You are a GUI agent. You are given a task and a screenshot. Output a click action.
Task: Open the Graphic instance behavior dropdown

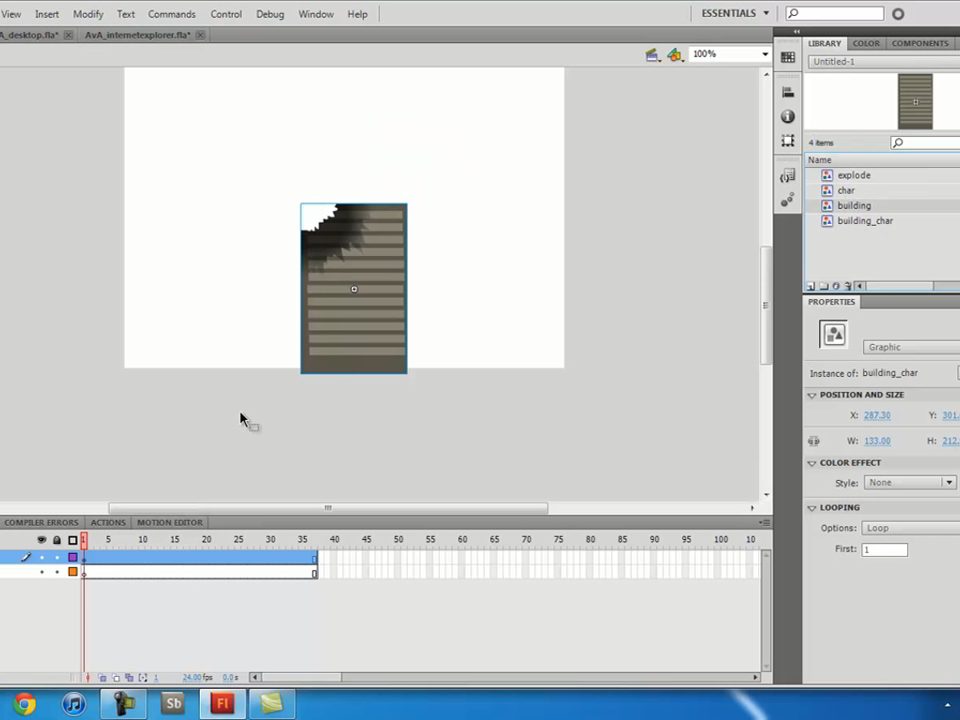(911, 347)
